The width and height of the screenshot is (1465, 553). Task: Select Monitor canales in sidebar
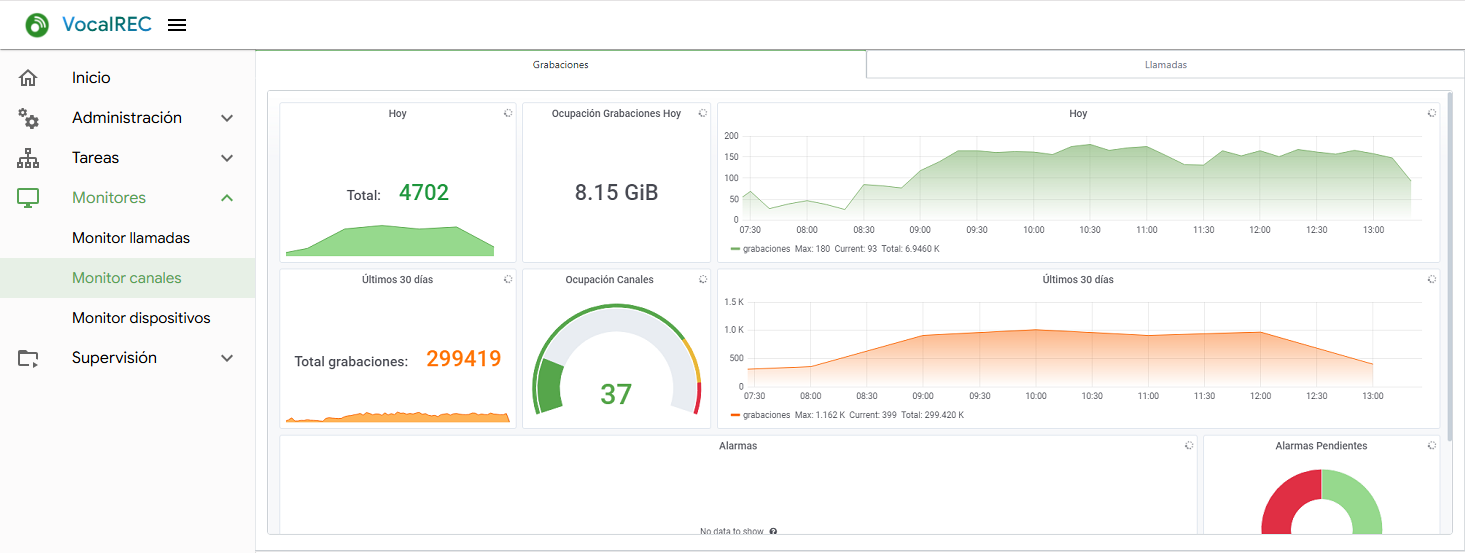[127, 278]
